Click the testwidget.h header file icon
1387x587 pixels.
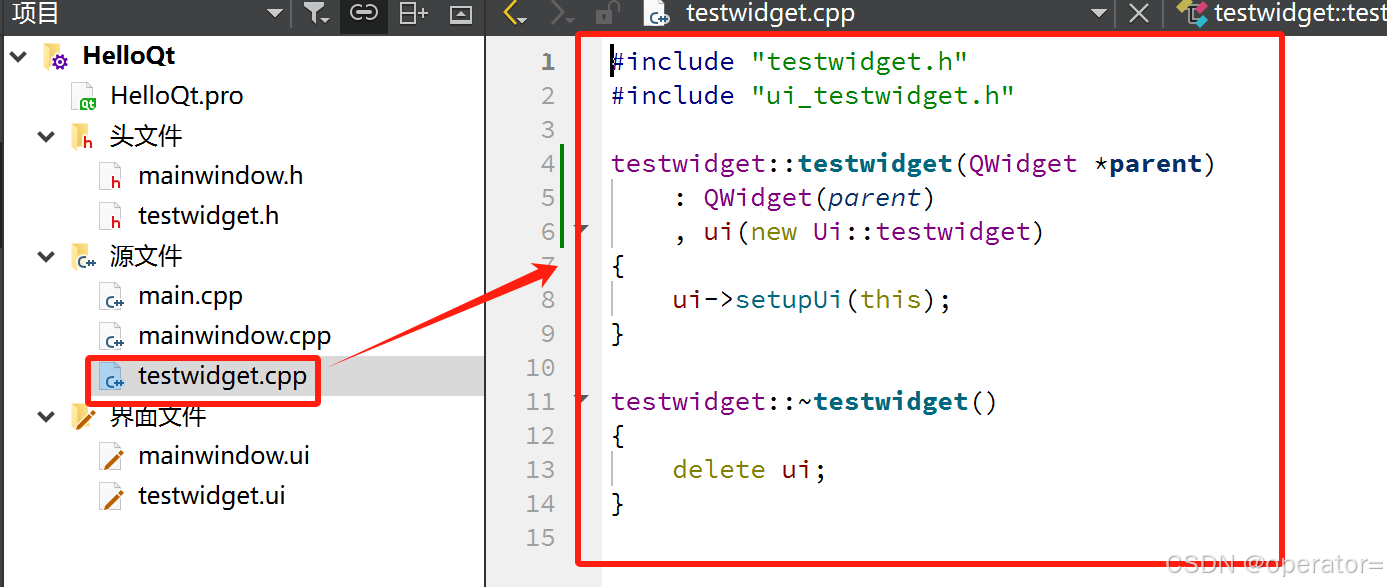112,217
